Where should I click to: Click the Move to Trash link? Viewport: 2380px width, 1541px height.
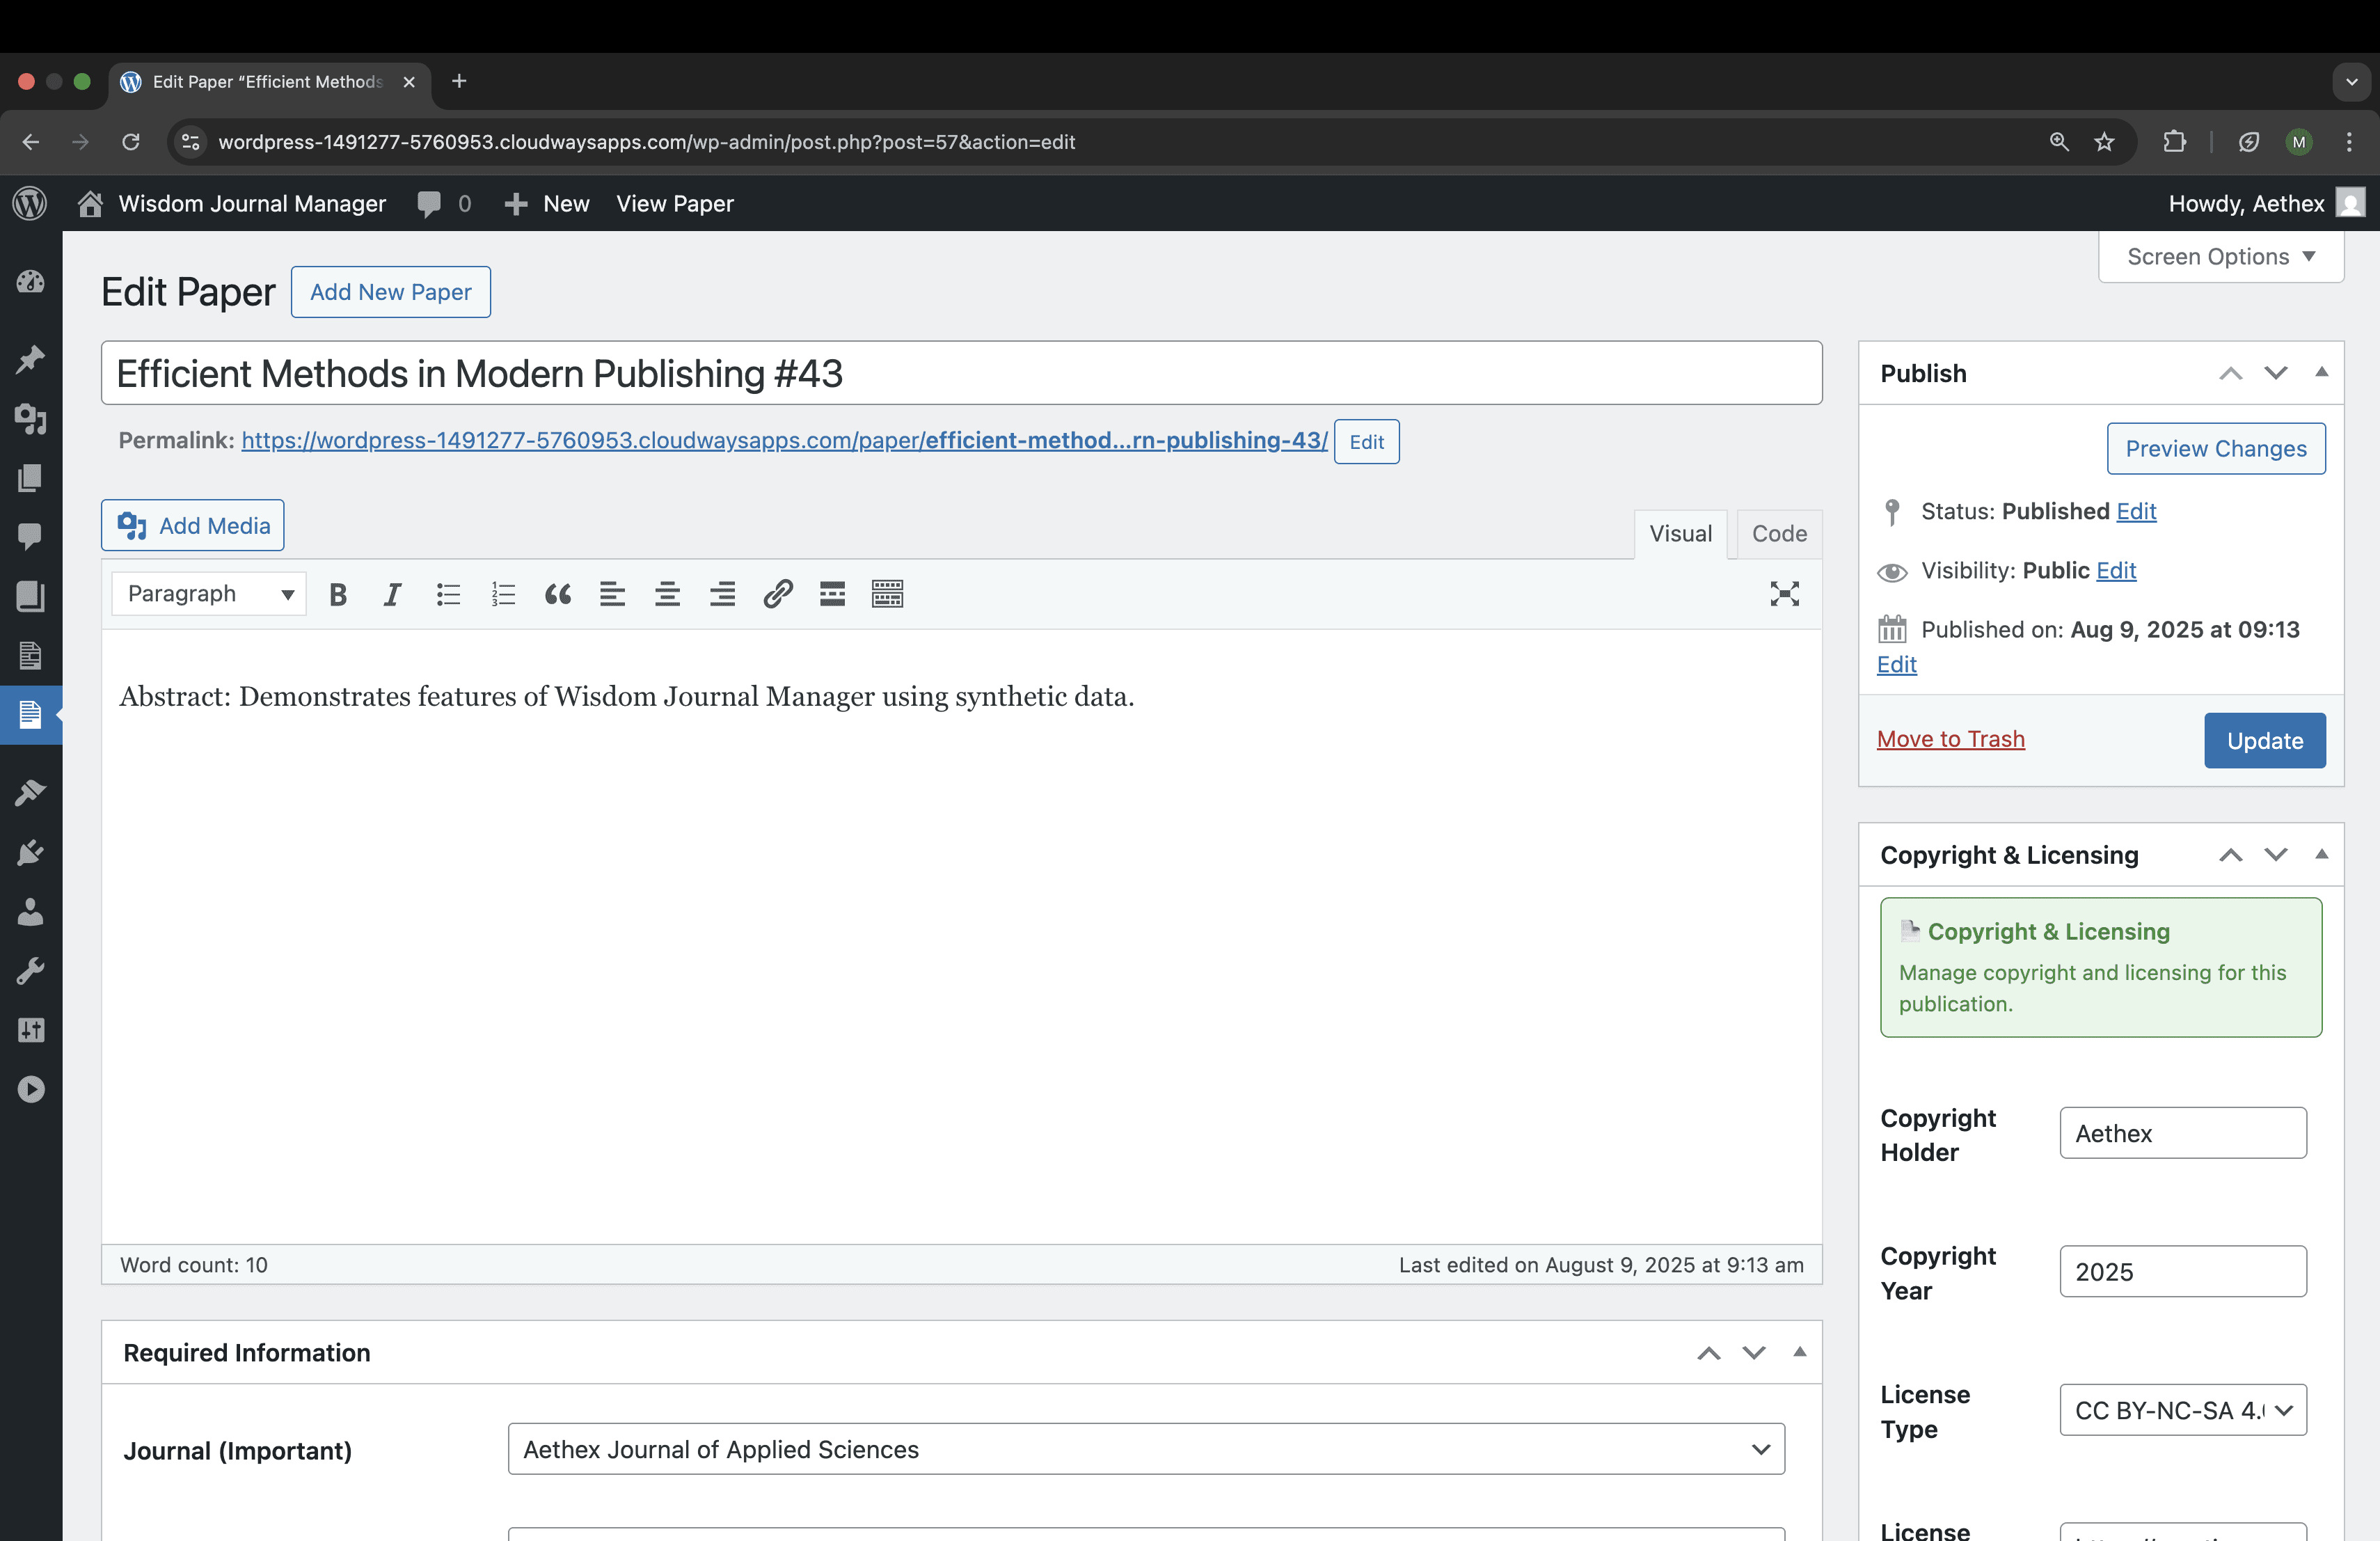coord(1950,739)
